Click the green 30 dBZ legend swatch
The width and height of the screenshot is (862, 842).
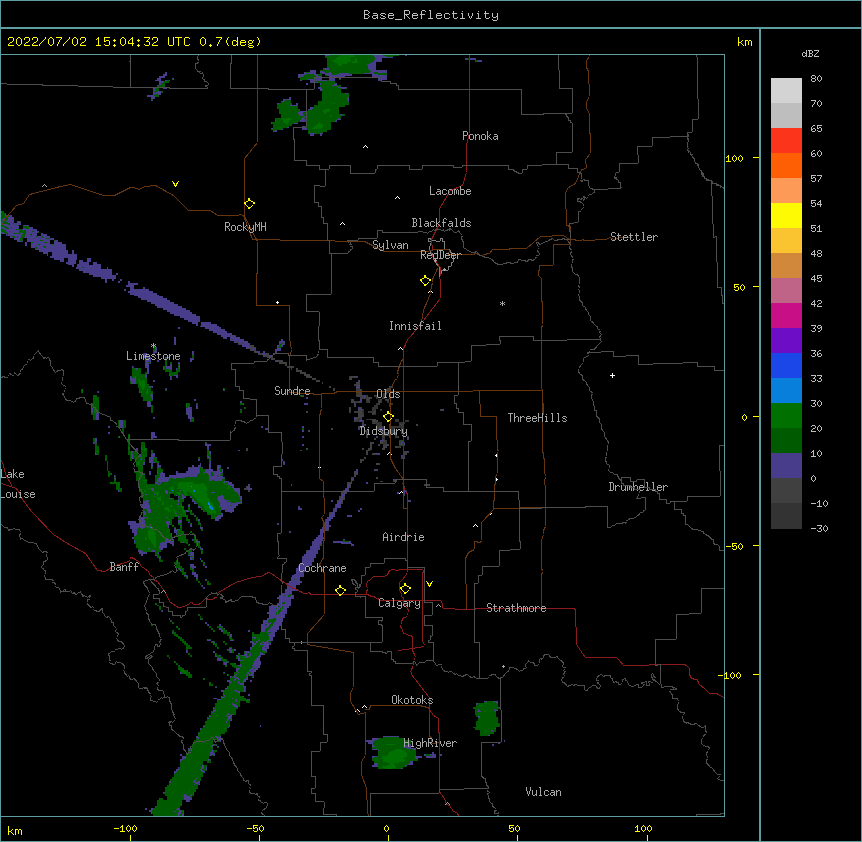coord(786,416)
